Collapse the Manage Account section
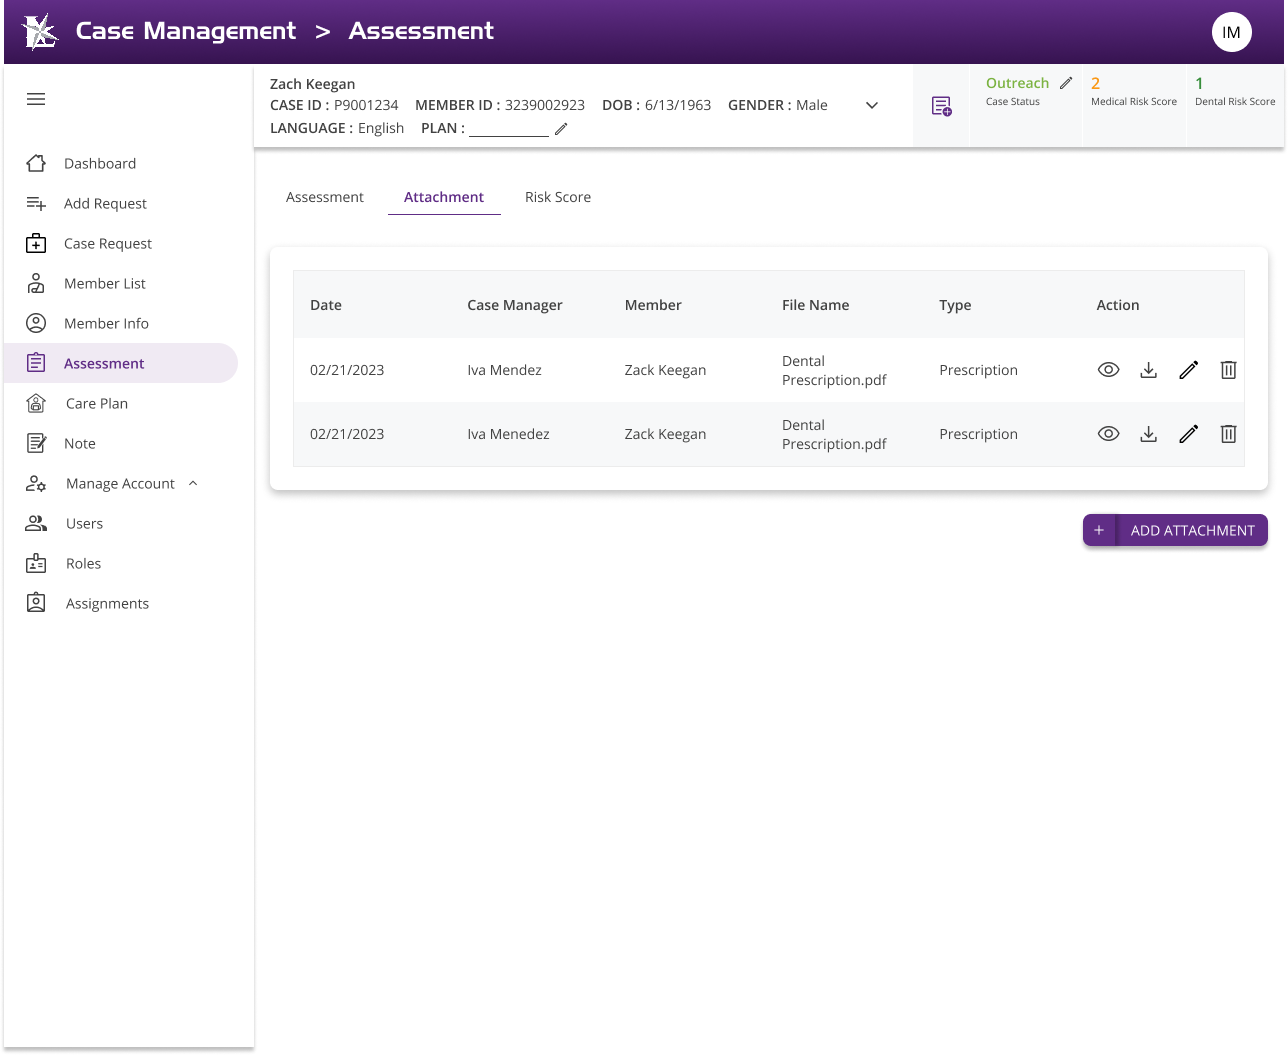 [x=193, y=484]
